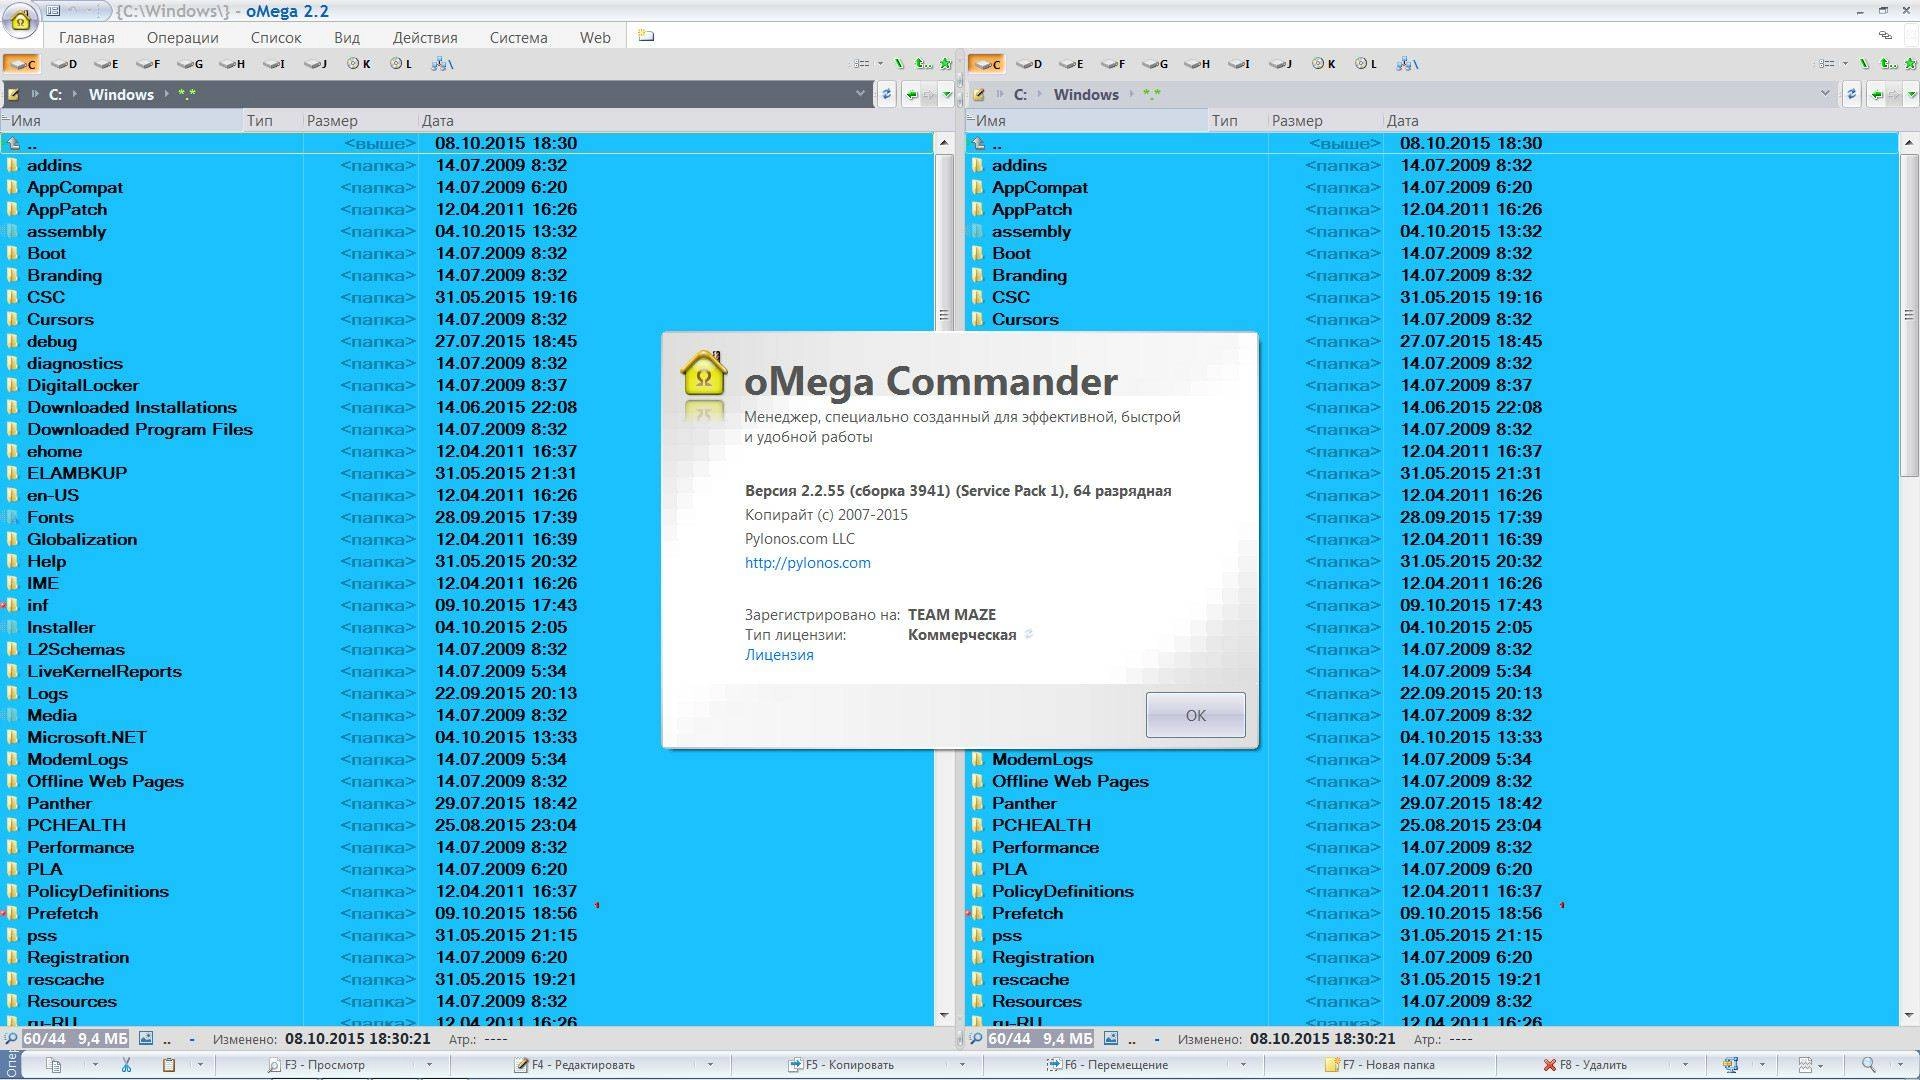This screenshot has height=1080, width=1920.
Task: Expand the F3 Просмотр dropdown arrow
Action: coord(429,1065)
